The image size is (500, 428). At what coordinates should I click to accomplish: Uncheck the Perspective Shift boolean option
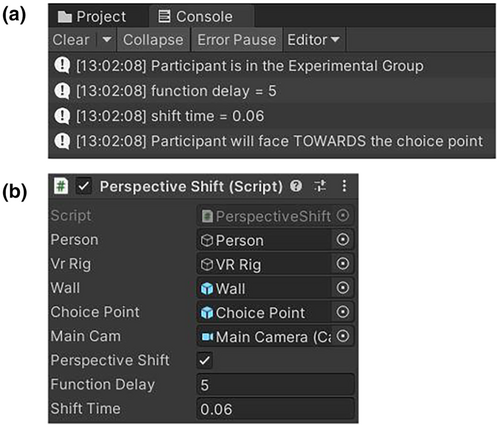204,360
